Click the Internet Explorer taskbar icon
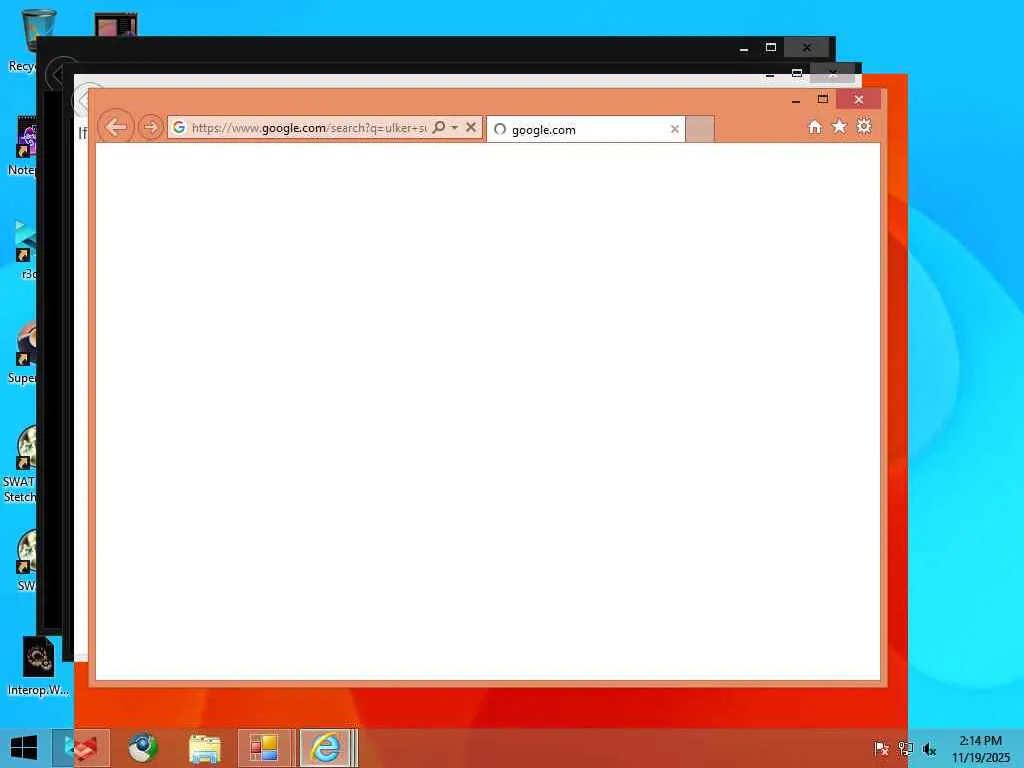The width and height of the screenshot is (1024, 768). (326, 748)
